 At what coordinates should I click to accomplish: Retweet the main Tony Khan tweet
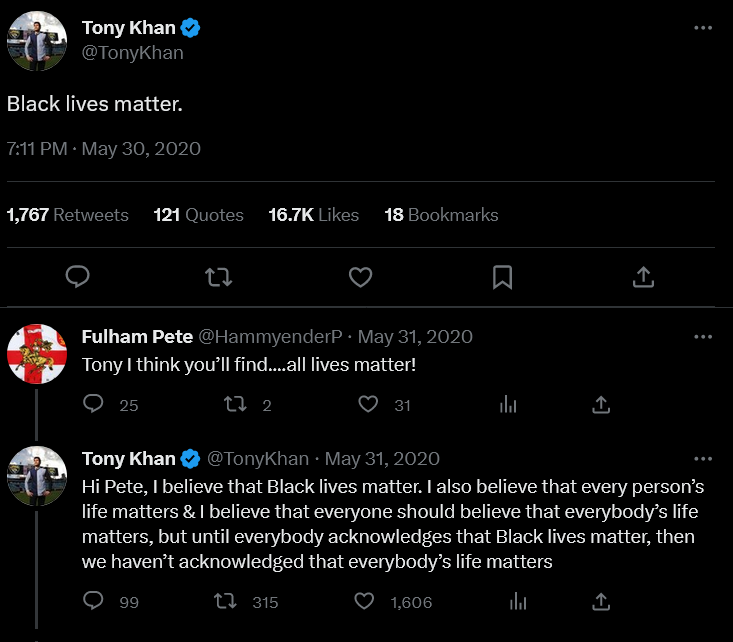(x=219, y=277)
